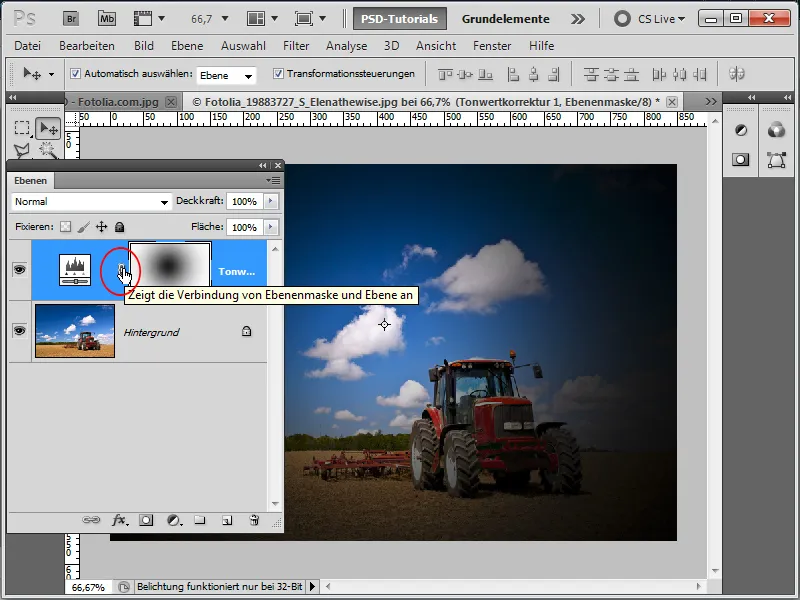Screen dimensions: 800x600
Task: Switch to Grundelemente workspace
Action: pyautogui.click(x=506, y=19)
